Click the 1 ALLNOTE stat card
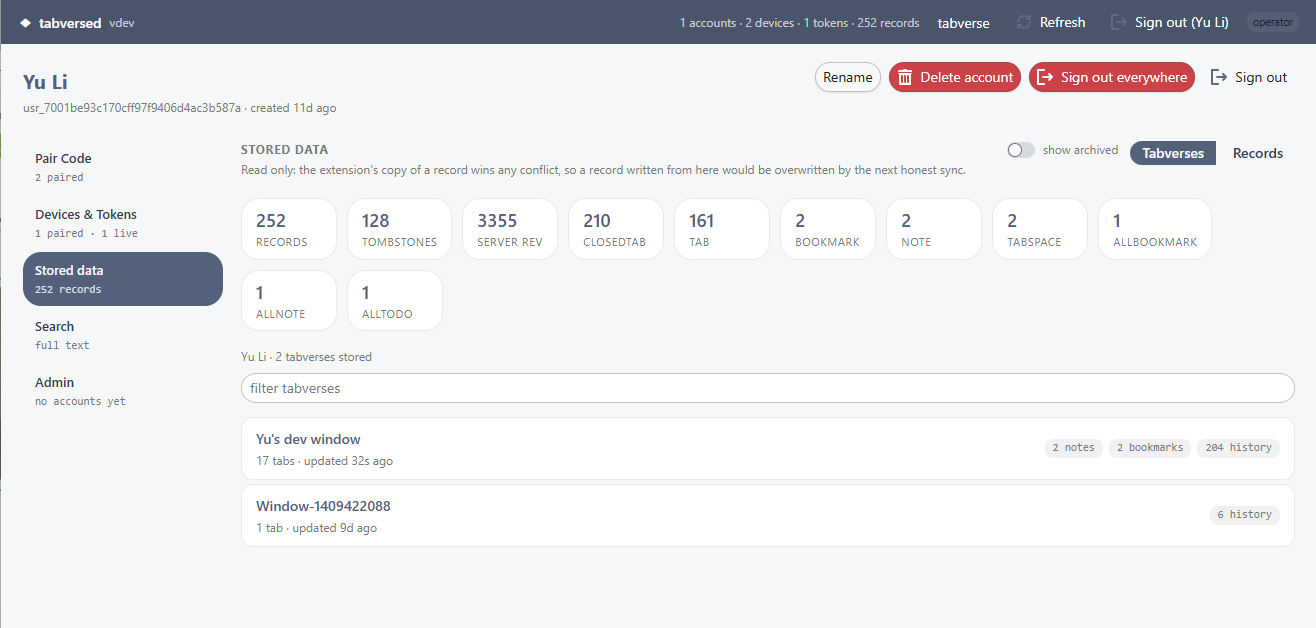1316x628 pixels. [x=289, y=300]
